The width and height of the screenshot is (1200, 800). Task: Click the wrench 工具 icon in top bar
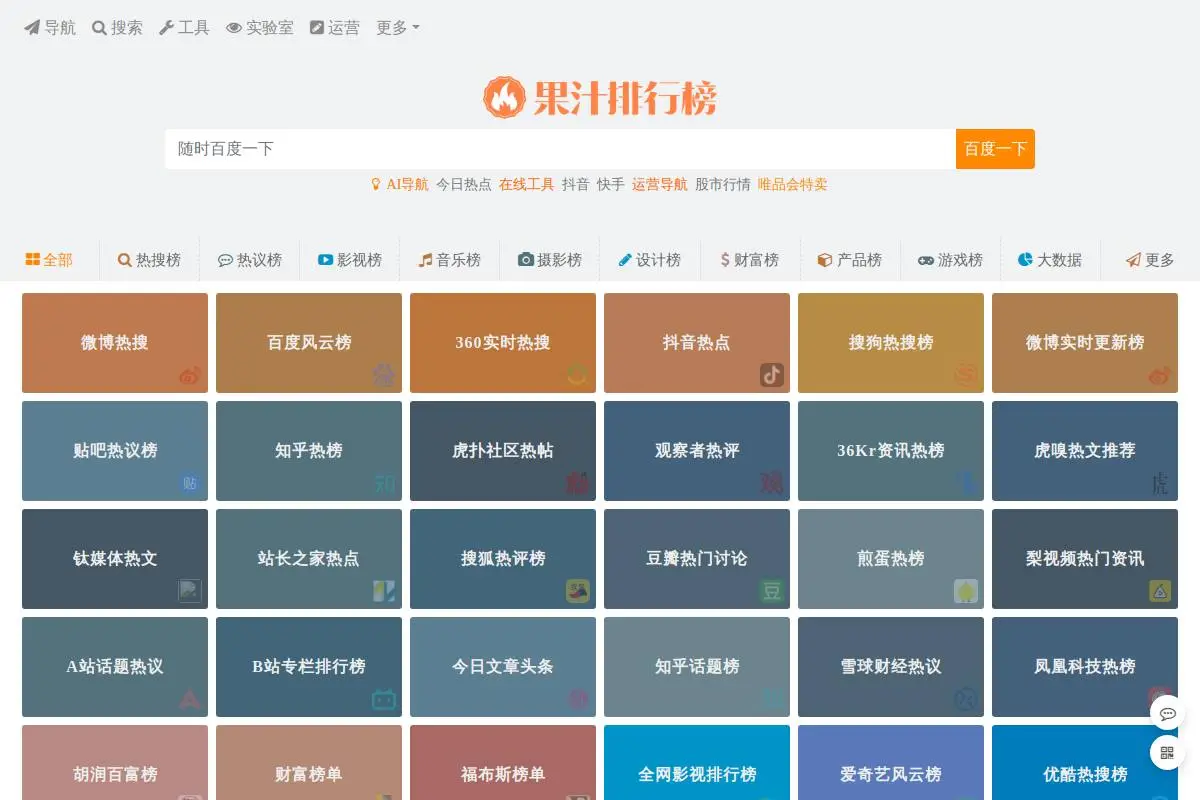point(167,28)
